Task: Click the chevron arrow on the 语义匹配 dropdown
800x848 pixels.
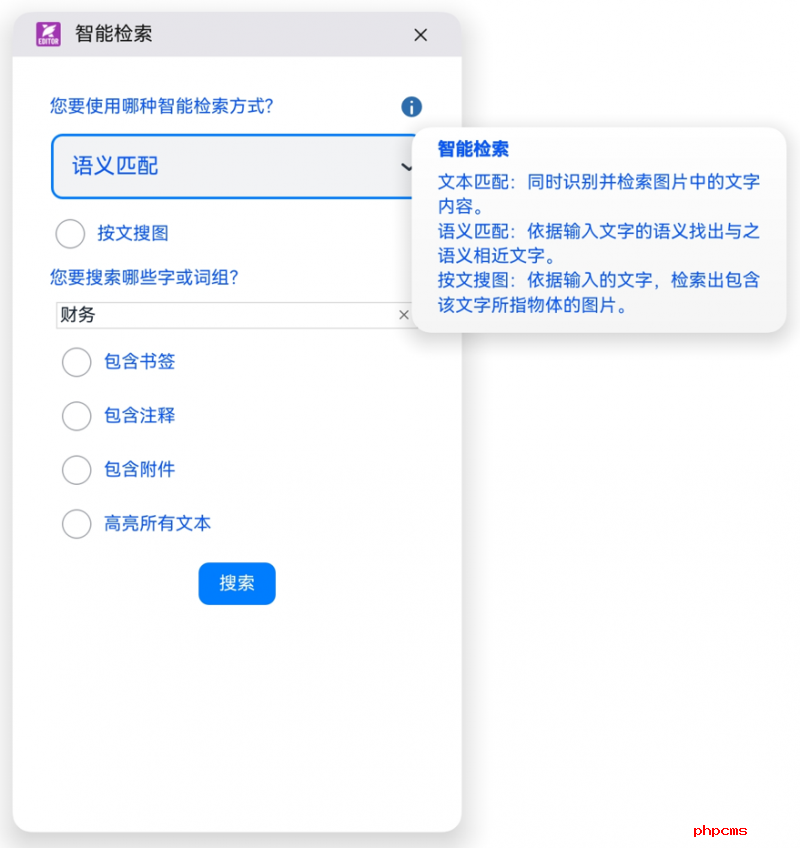Action: coord(406,167)
